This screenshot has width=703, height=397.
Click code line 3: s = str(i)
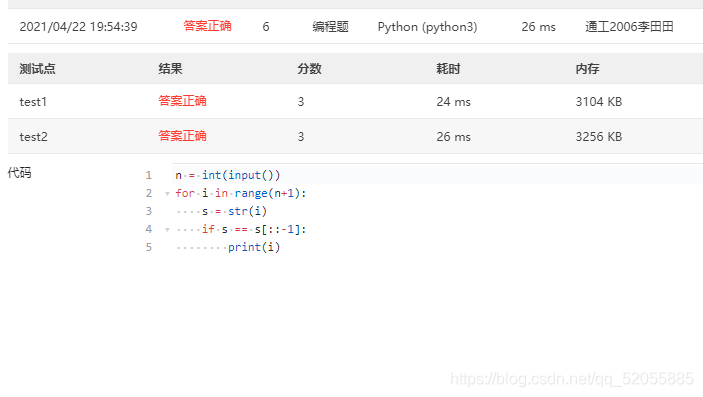[x=234, y=211]
